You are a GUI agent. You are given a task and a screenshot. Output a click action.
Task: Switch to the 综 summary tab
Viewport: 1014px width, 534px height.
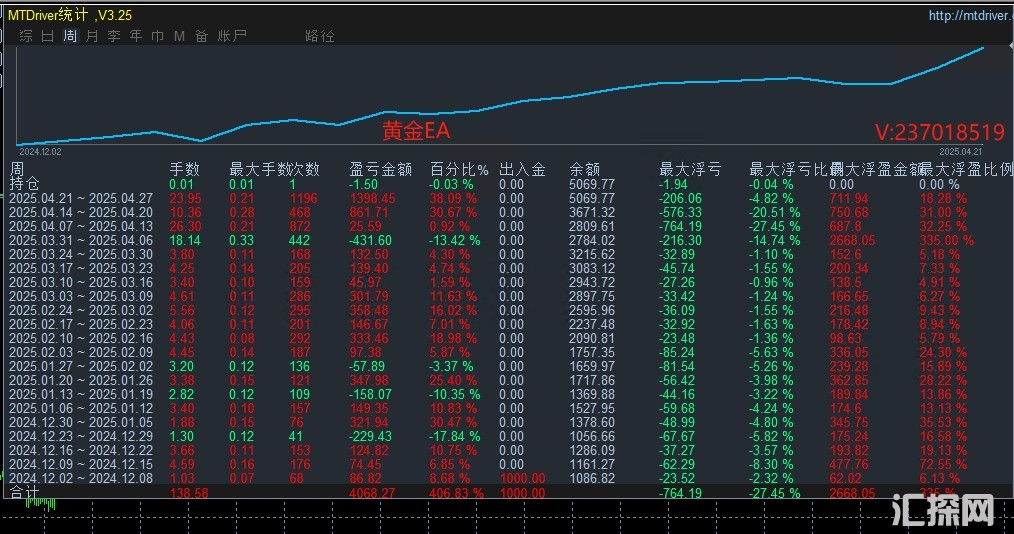[x=26, y=36]
